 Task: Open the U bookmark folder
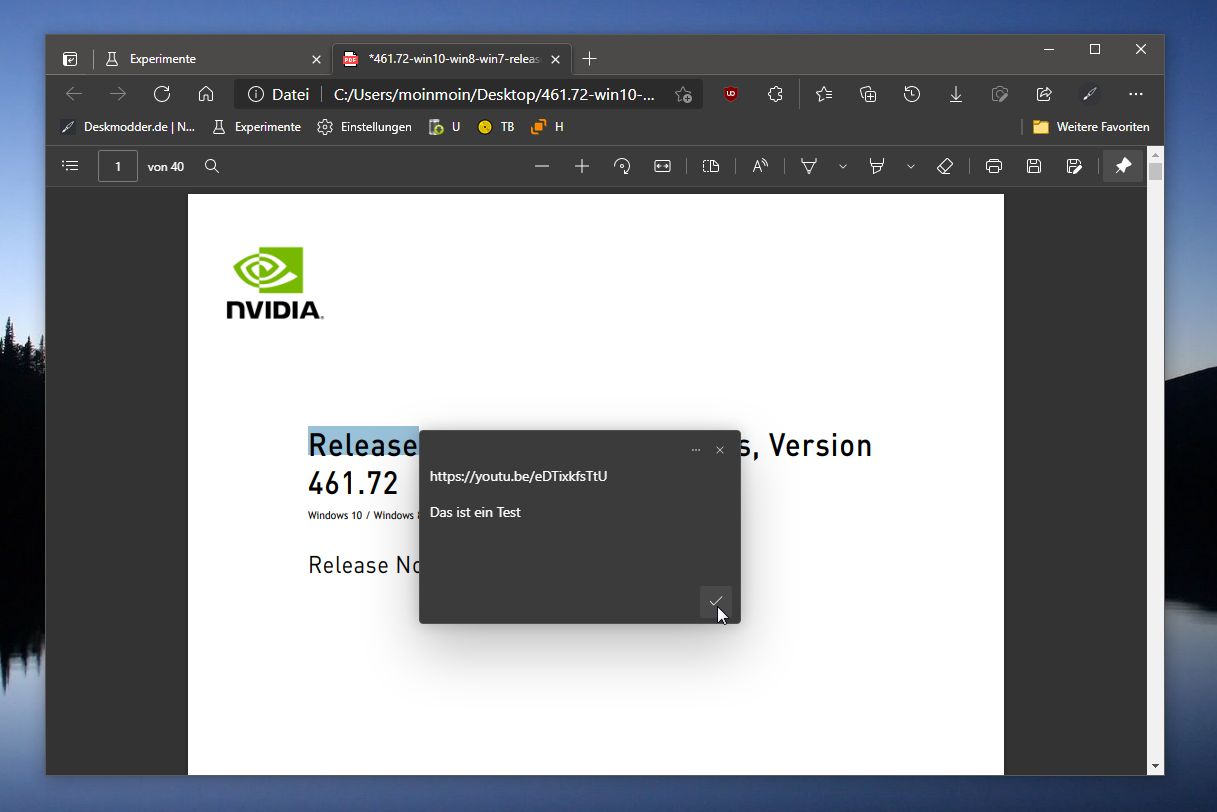click(x=444, y=127)
